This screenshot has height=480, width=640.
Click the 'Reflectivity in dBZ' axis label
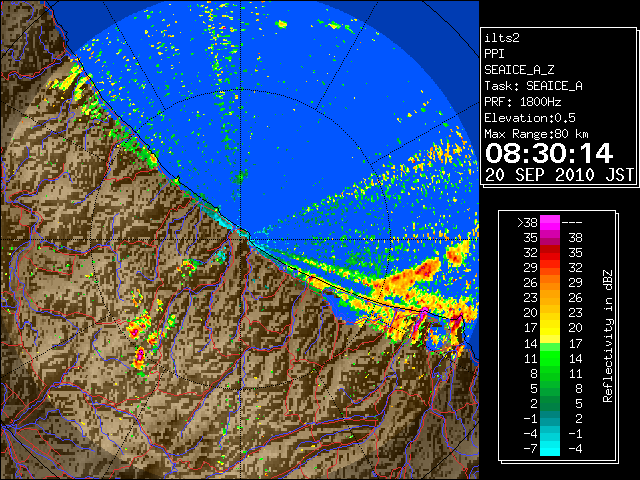coord(608,336)
